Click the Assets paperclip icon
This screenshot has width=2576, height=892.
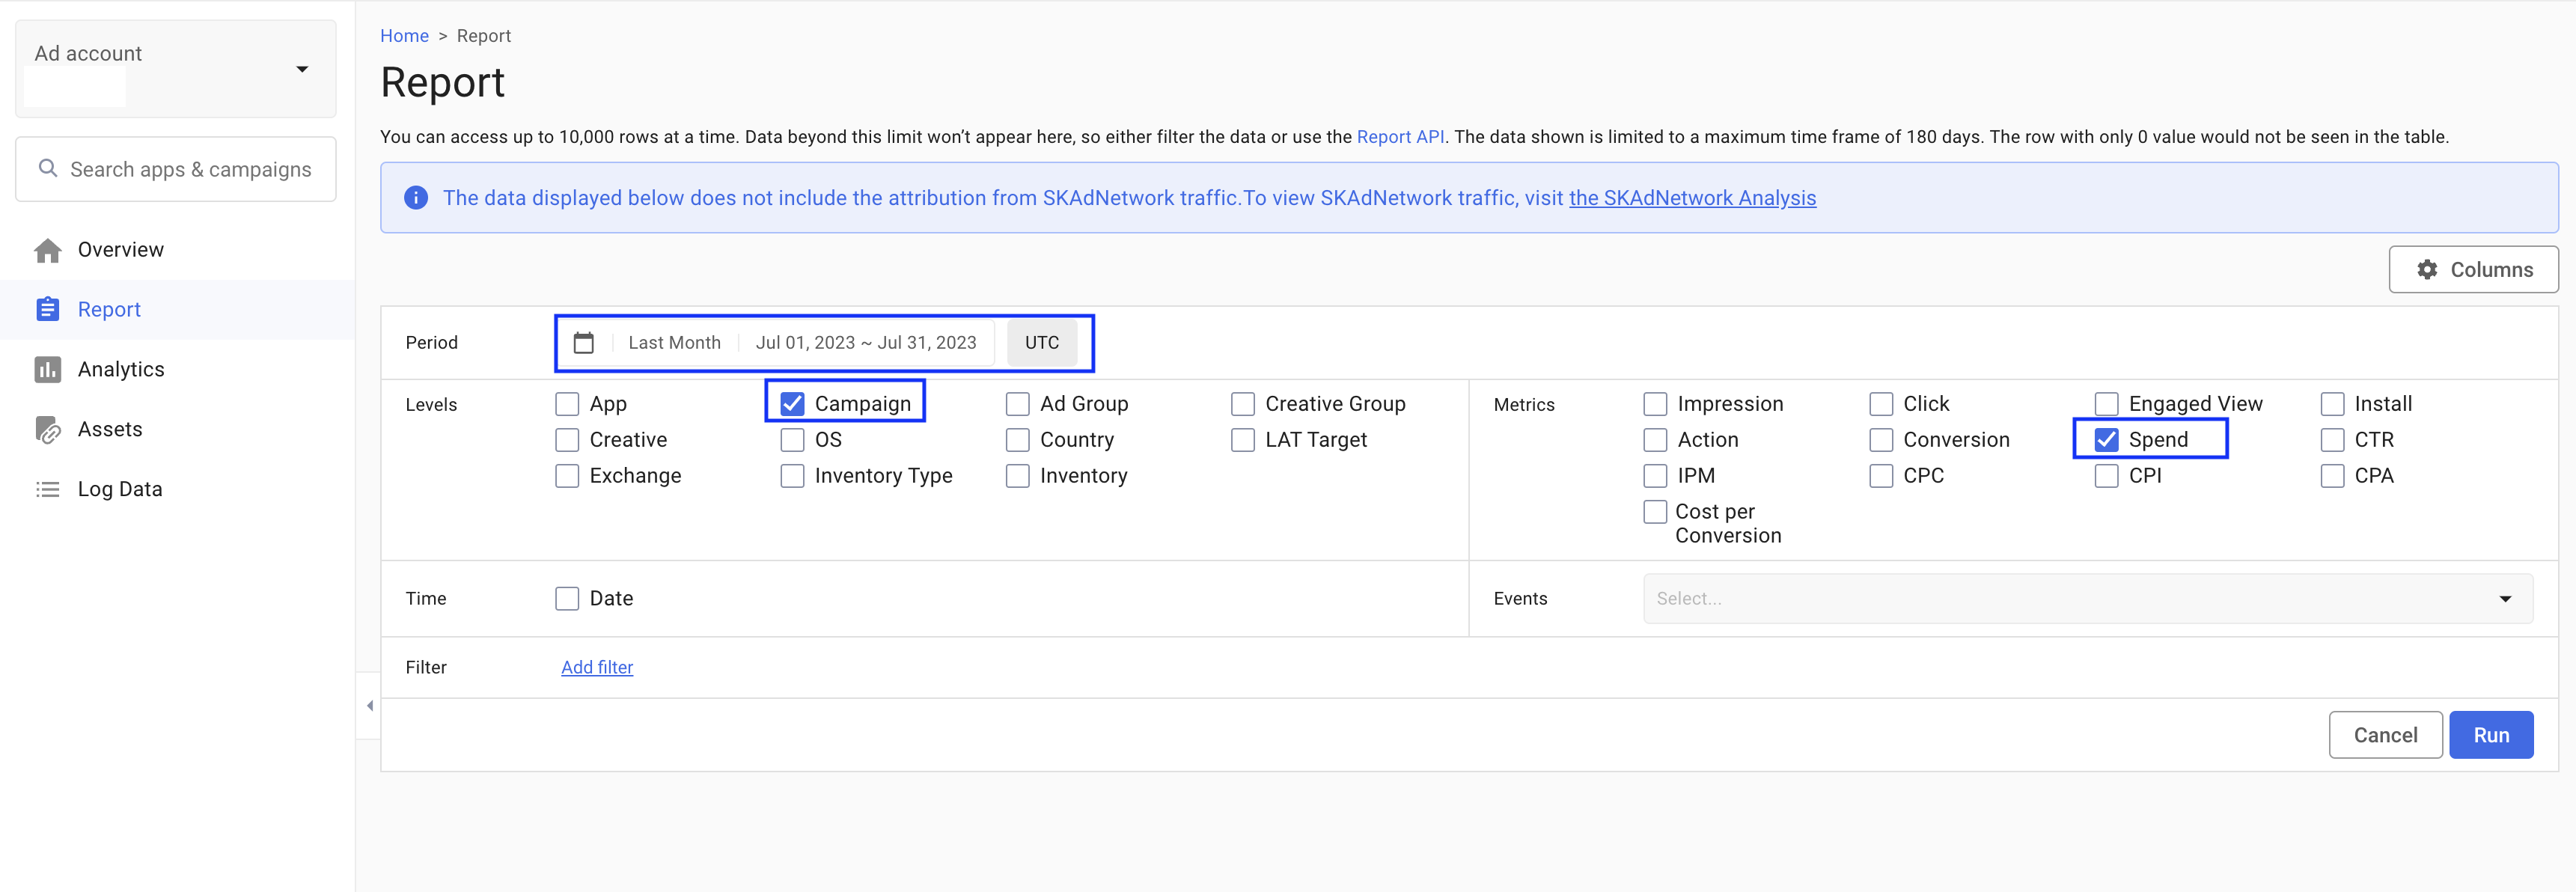[47, 428]
